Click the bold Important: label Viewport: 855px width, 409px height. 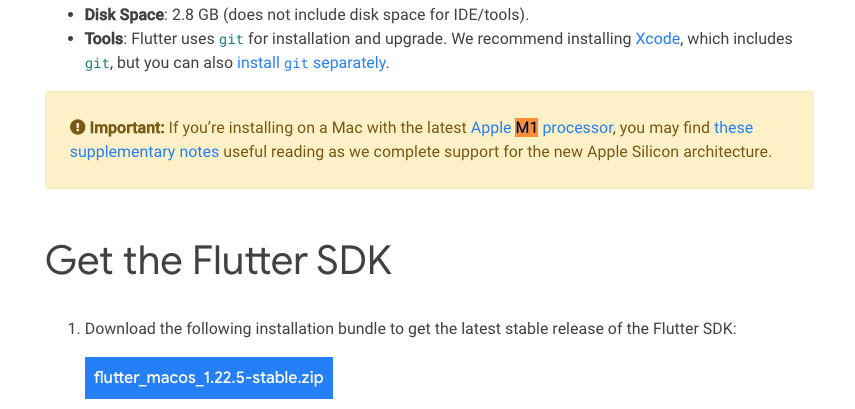click(x=127, y=128)
